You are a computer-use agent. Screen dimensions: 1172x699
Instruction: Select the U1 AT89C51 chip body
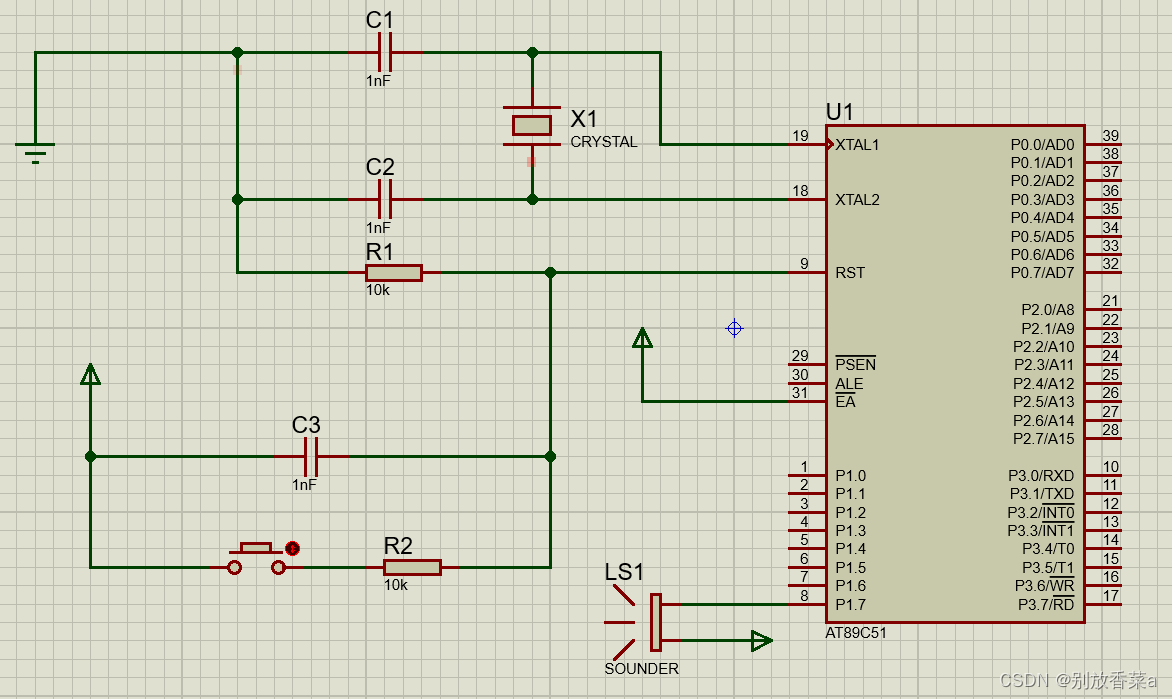955,374
